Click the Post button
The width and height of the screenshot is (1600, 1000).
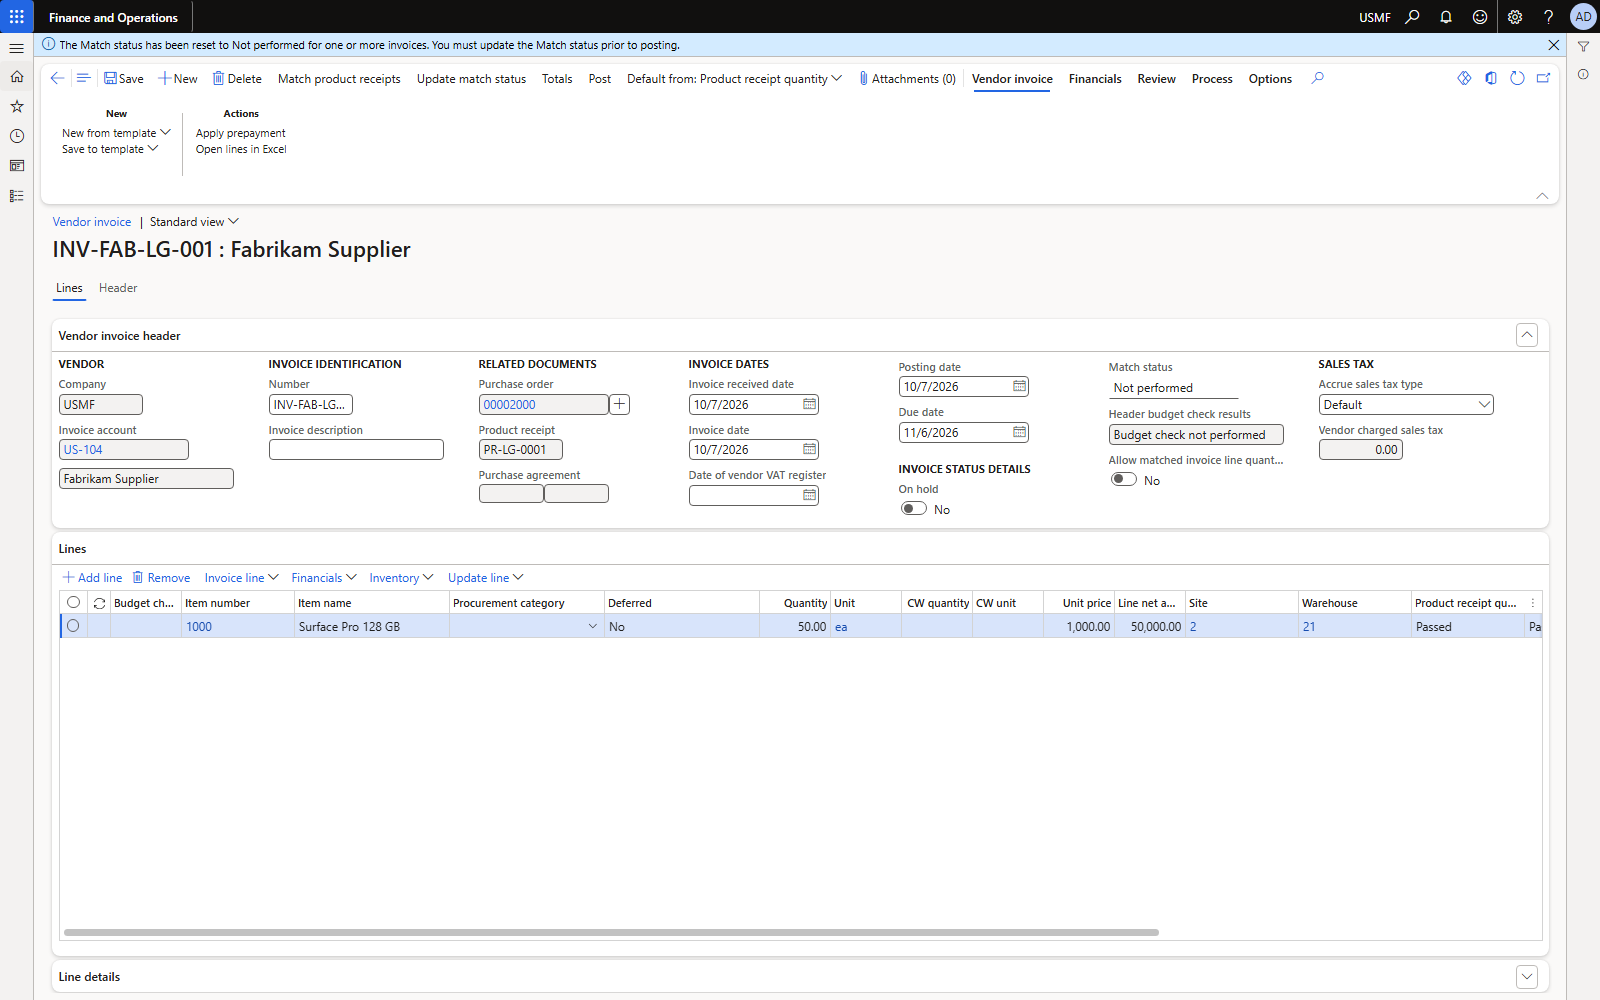coord(600,79)
